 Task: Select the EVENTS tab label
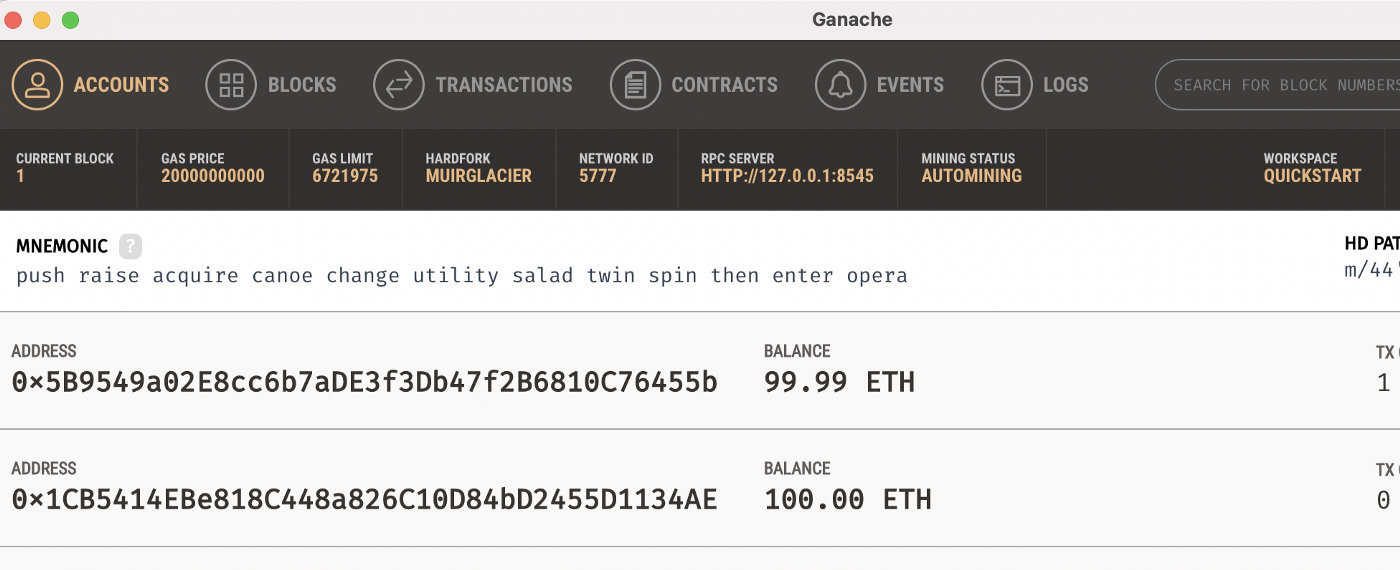pyautogui.click(x=910, y=85)
